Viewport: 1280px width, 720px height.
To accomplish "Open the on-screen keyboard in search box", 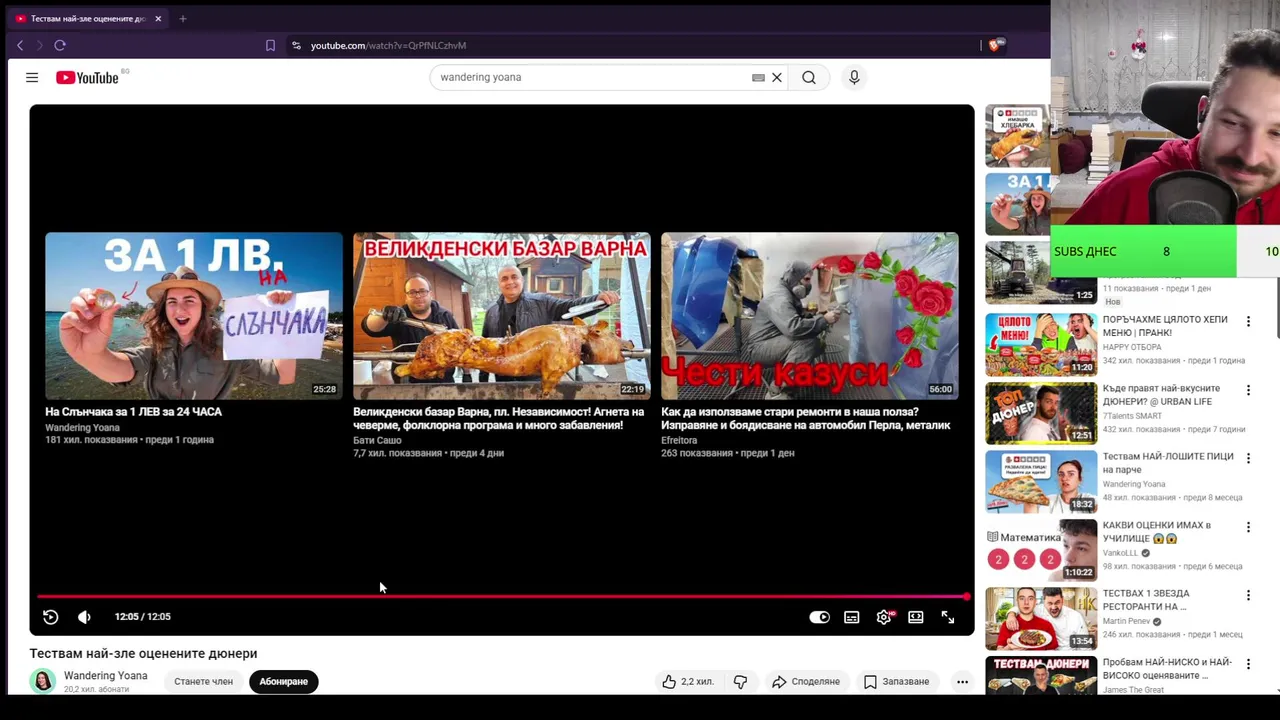I will tap(758, 77).
